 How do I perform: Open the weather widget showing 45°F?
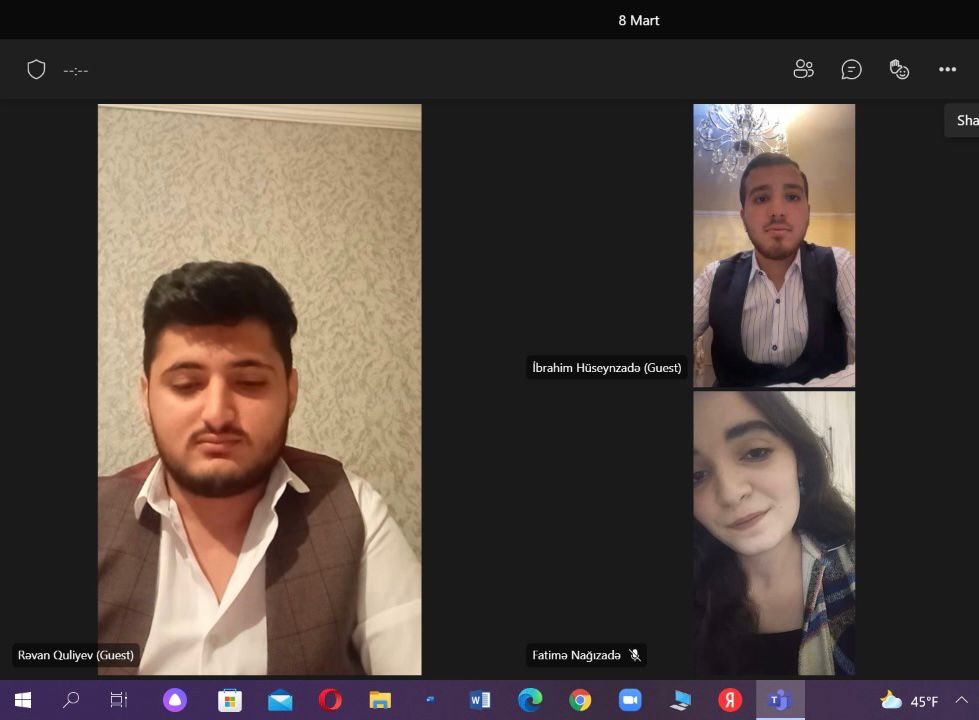click(908, 701)
